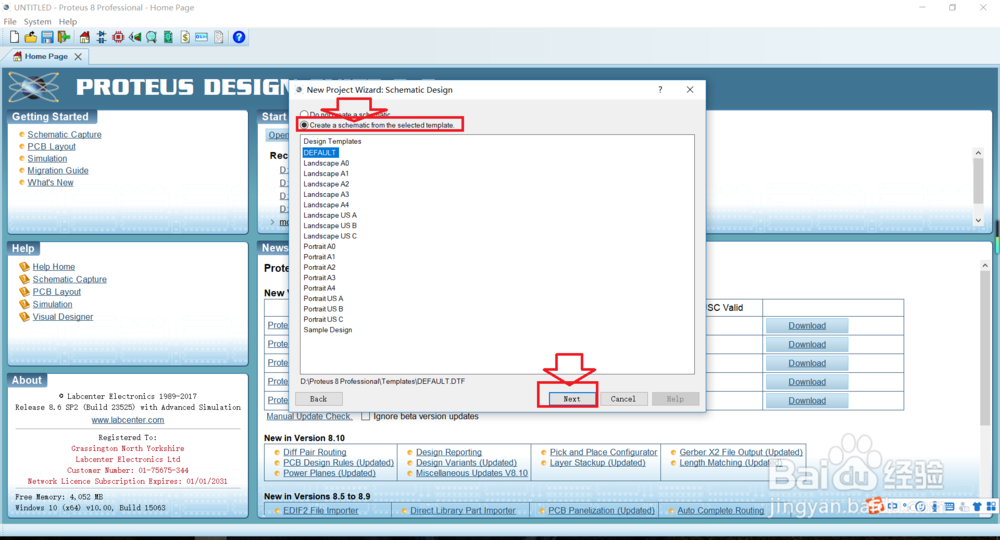Open the Source Code toolbar icon
The width and height of the screenshot is (1000, 540).
pos(202,37)
